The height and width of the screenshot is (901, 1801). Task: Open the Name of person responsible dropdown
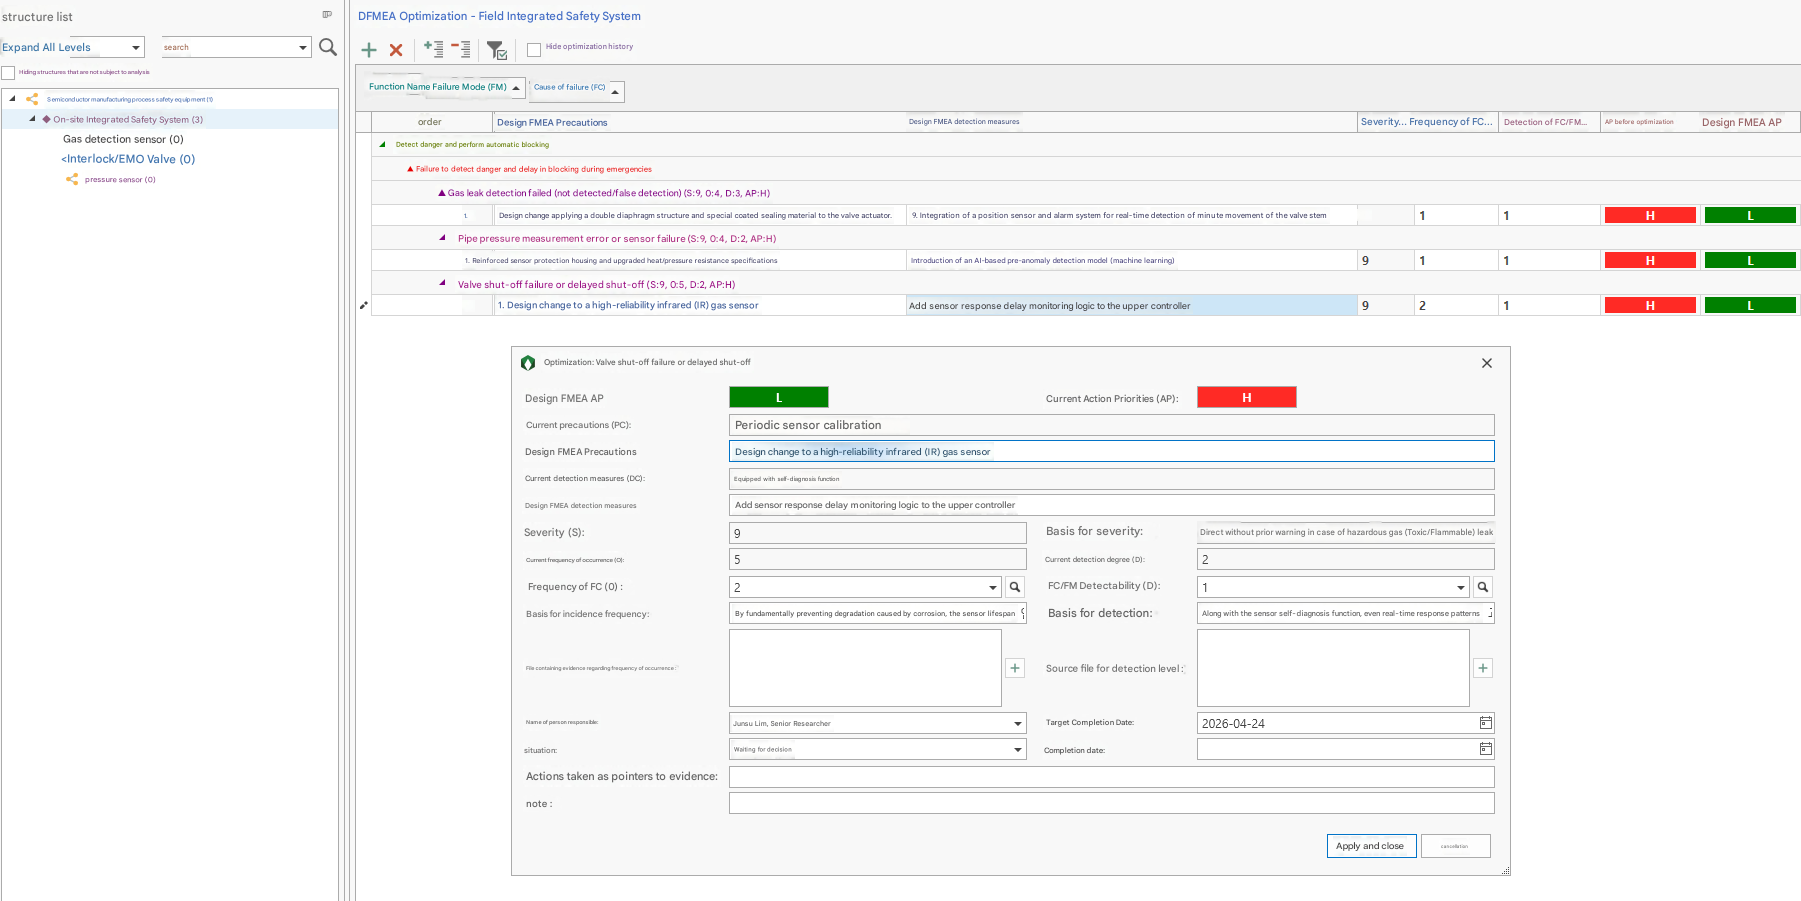(x=1018, y=723)
